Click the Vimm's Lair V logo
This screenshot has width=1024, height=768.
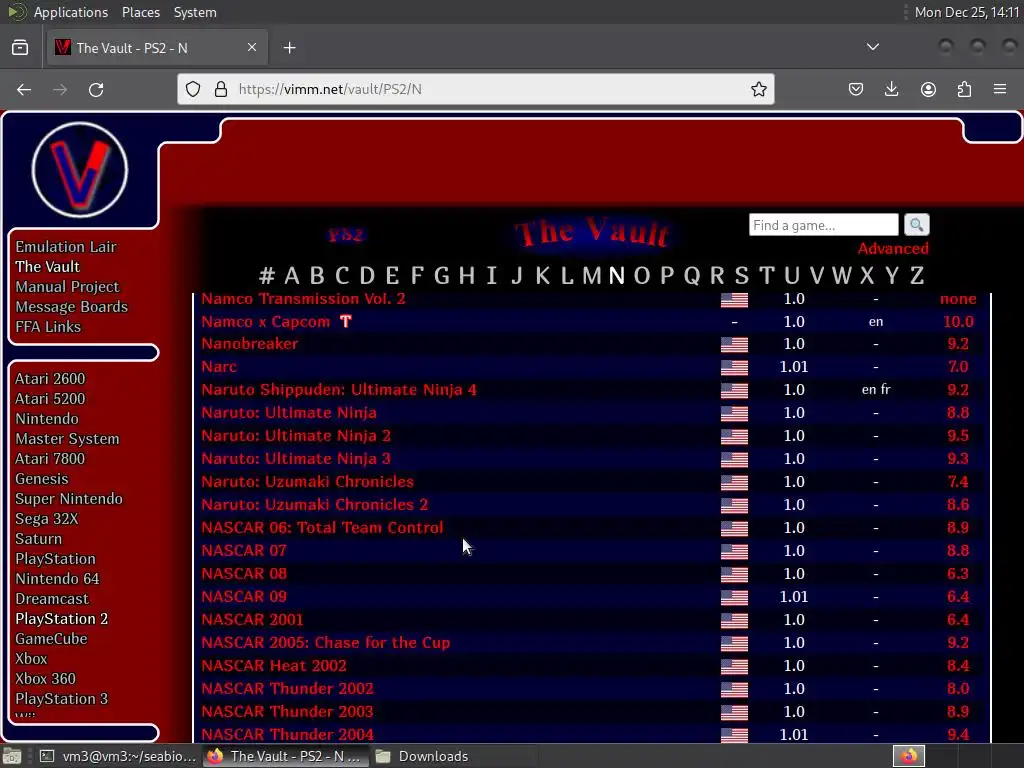(80, 170)
